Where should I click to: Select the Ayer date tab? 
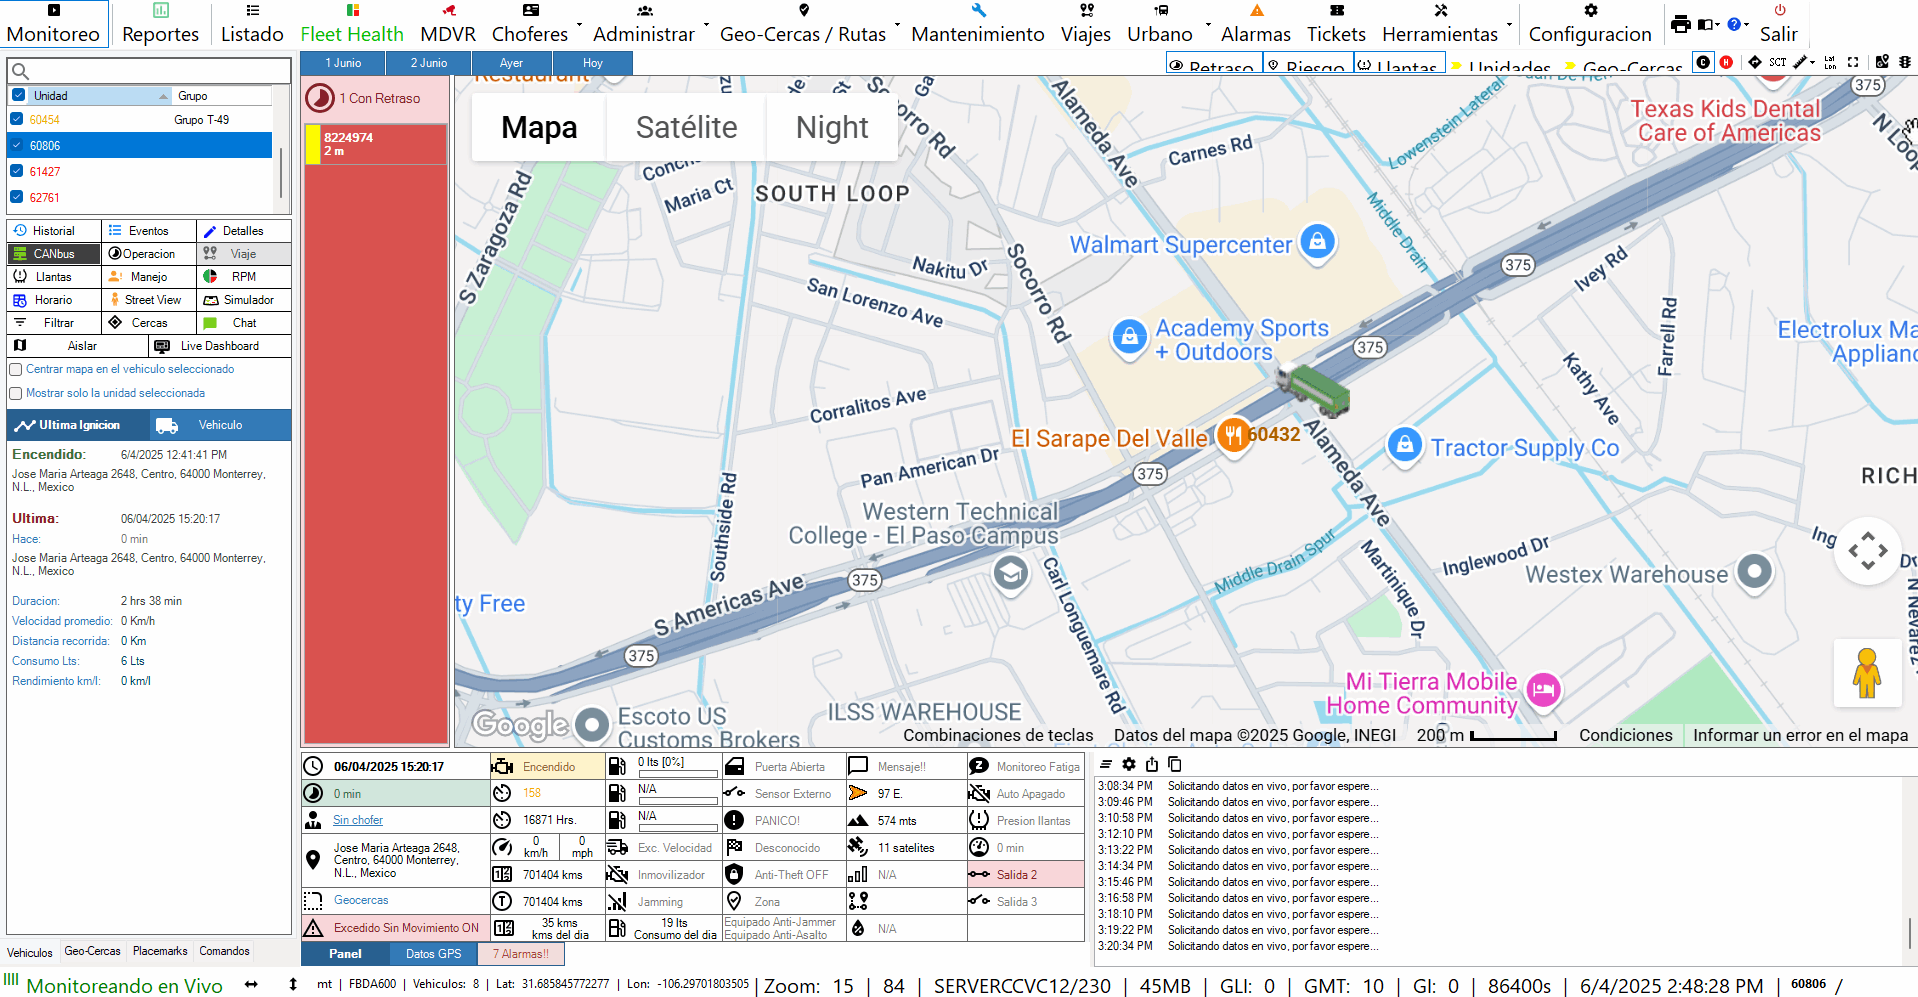(x=511, y=63)
